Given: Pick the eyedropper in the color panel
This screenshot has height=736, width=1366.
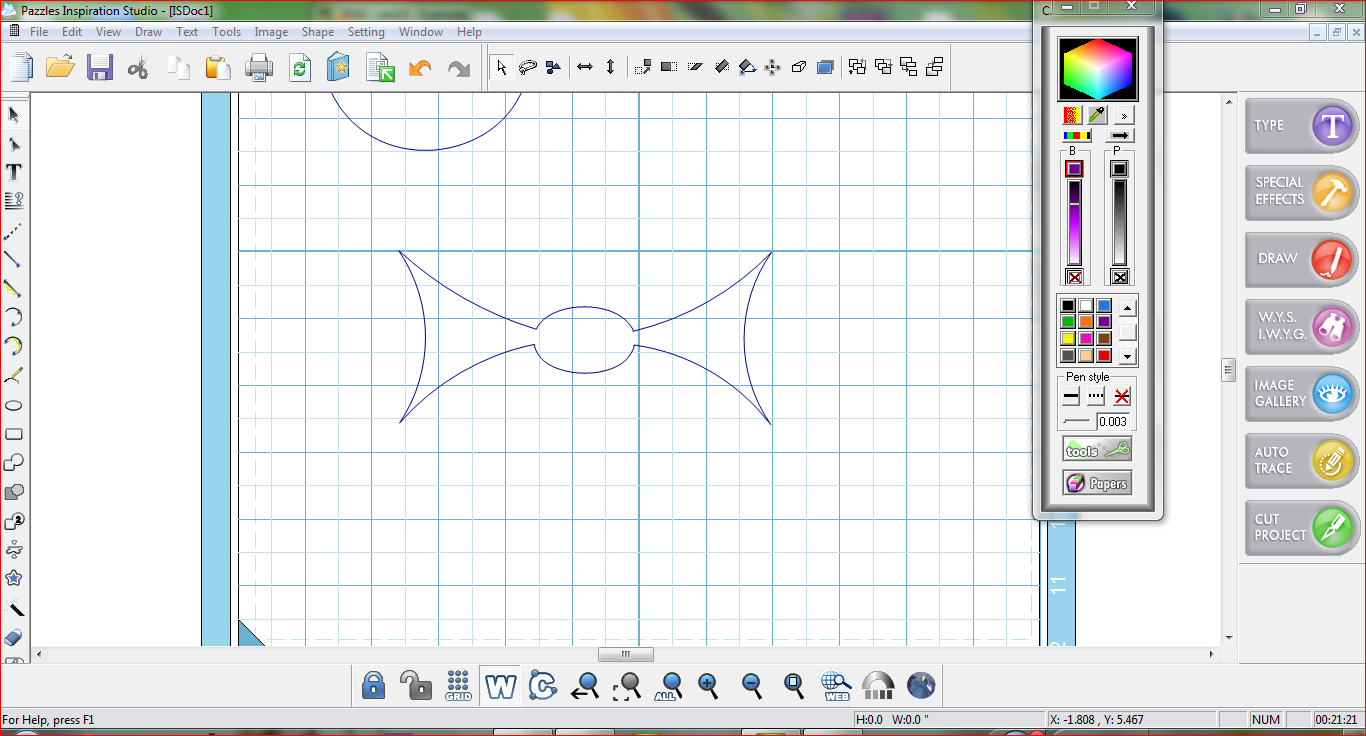Looking at the screenshot, I should 1097,115.
